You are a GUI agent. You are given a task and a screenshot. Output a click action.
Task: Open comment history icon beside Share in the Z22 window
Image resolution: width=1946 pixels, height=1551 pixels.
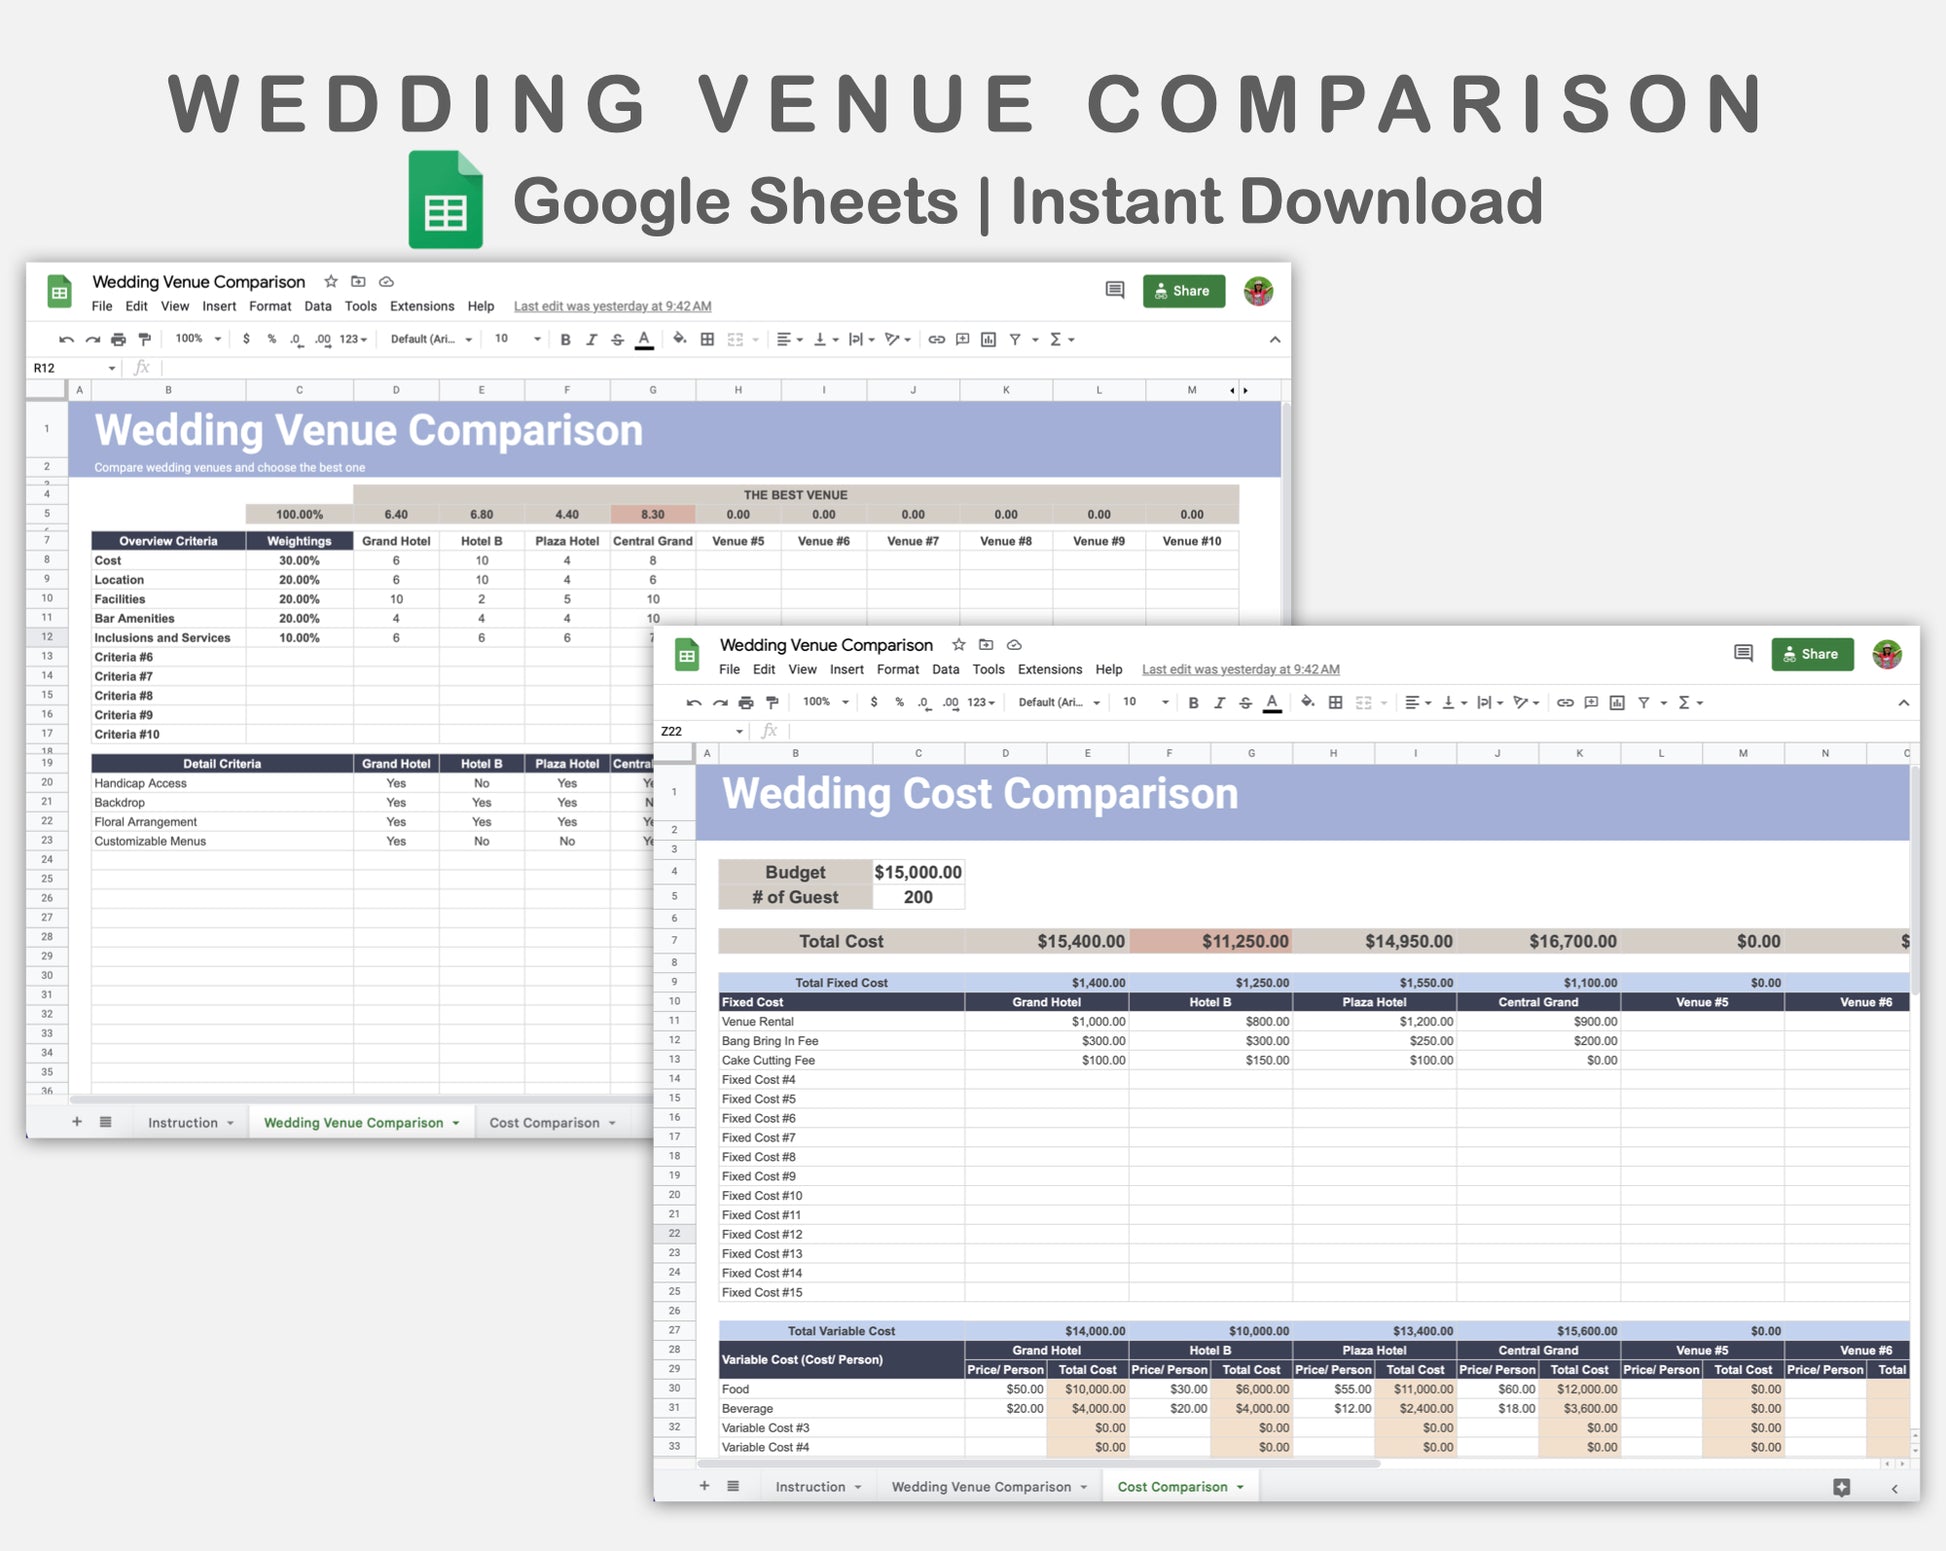(1743, 654)
